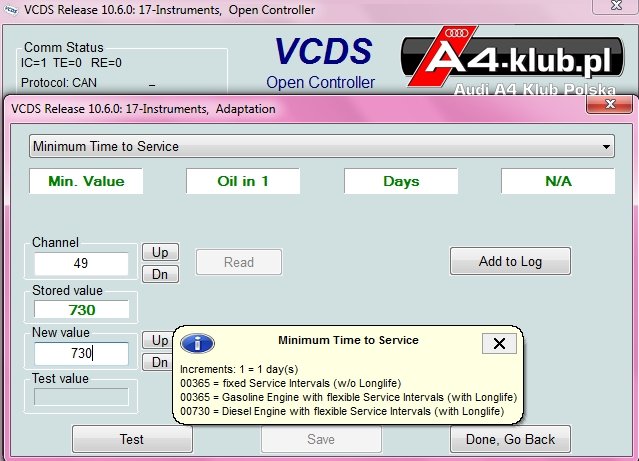Image resolution: width=639 pixels, height=461 pixels.
Task: Increase Channel number with Up button
Action: (160, 252)
